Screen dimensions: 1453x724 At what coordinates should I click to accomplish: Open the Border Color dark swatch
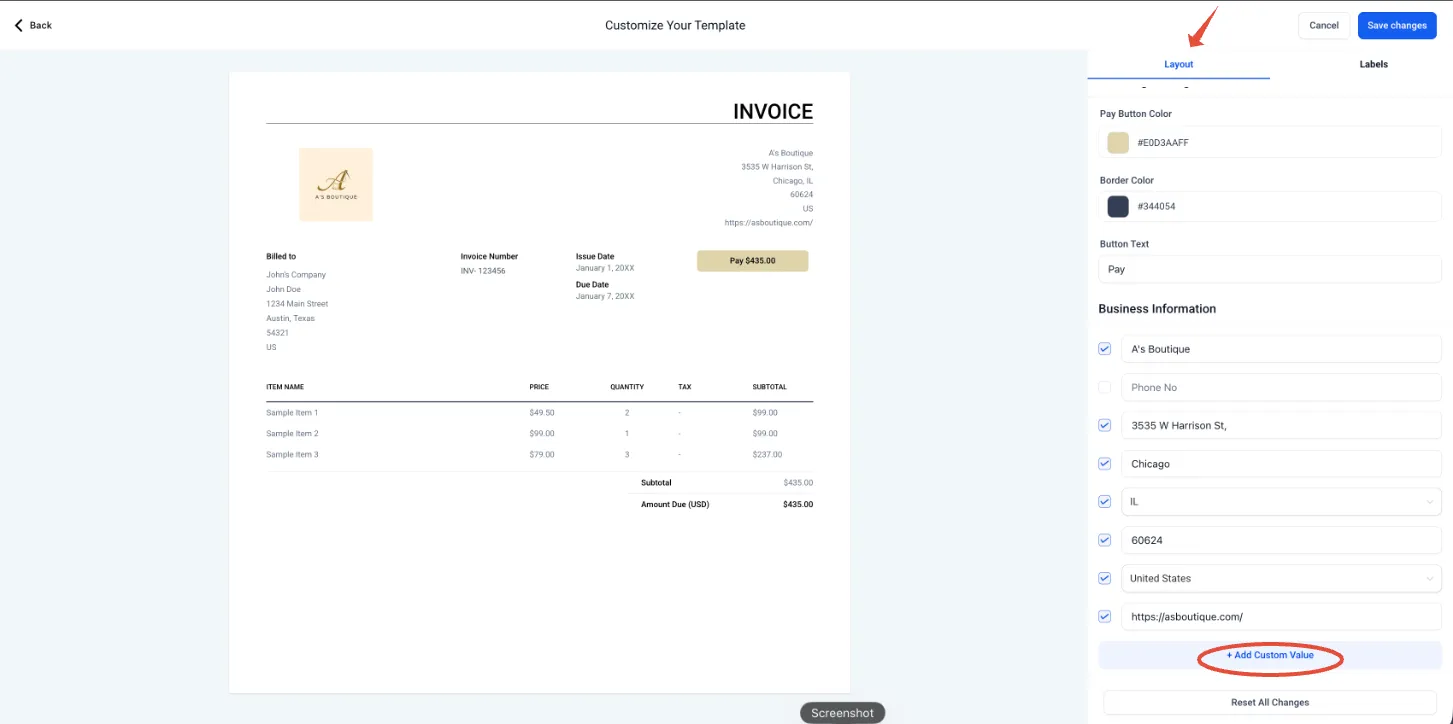[1118, 207]
